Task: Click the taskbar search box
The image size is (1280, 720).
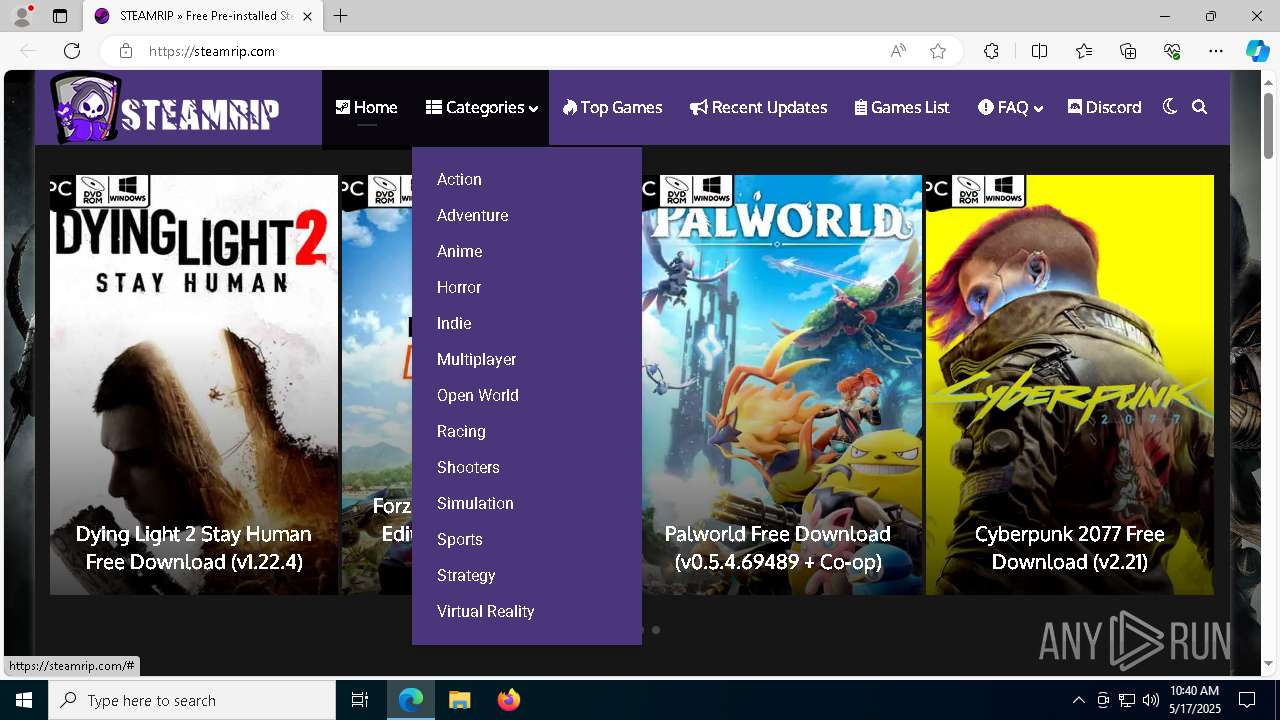Action: coord(192,700)
